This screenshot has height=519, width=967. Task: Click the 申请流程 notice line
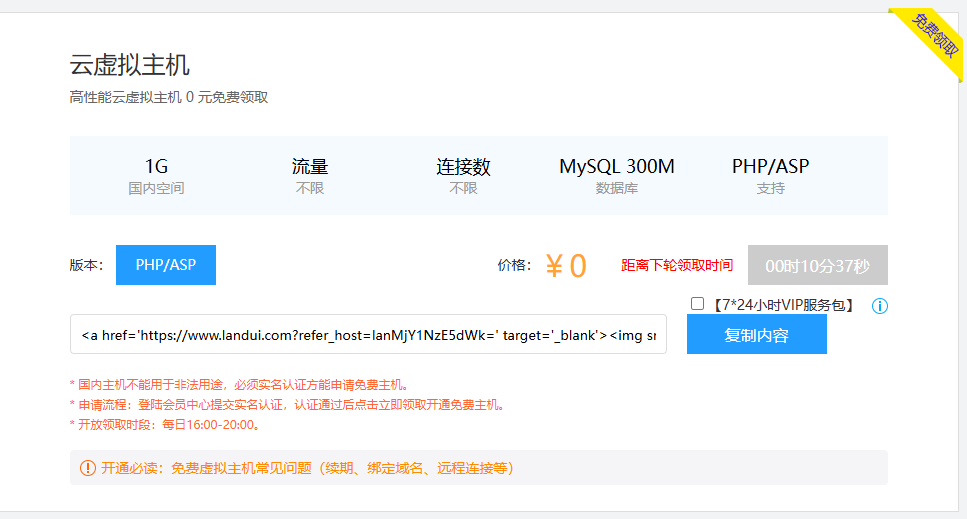pyautogui.click(x=287, y=405)
